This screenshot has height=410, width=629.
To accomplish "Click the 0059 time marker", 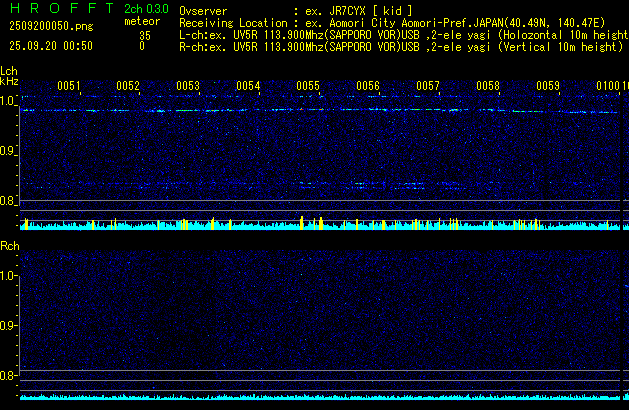I will click(548, 86).
